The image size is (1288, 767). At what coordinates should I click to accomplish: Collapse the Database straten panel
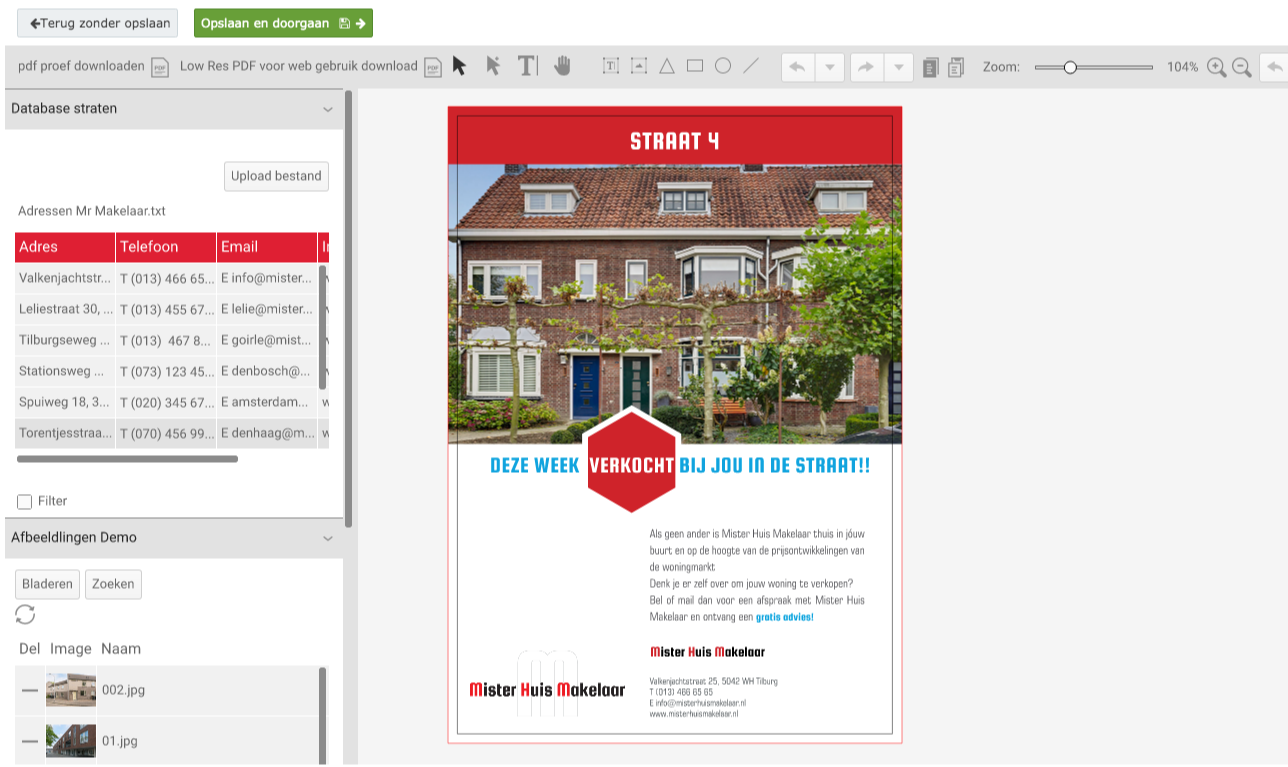point(327,109)
